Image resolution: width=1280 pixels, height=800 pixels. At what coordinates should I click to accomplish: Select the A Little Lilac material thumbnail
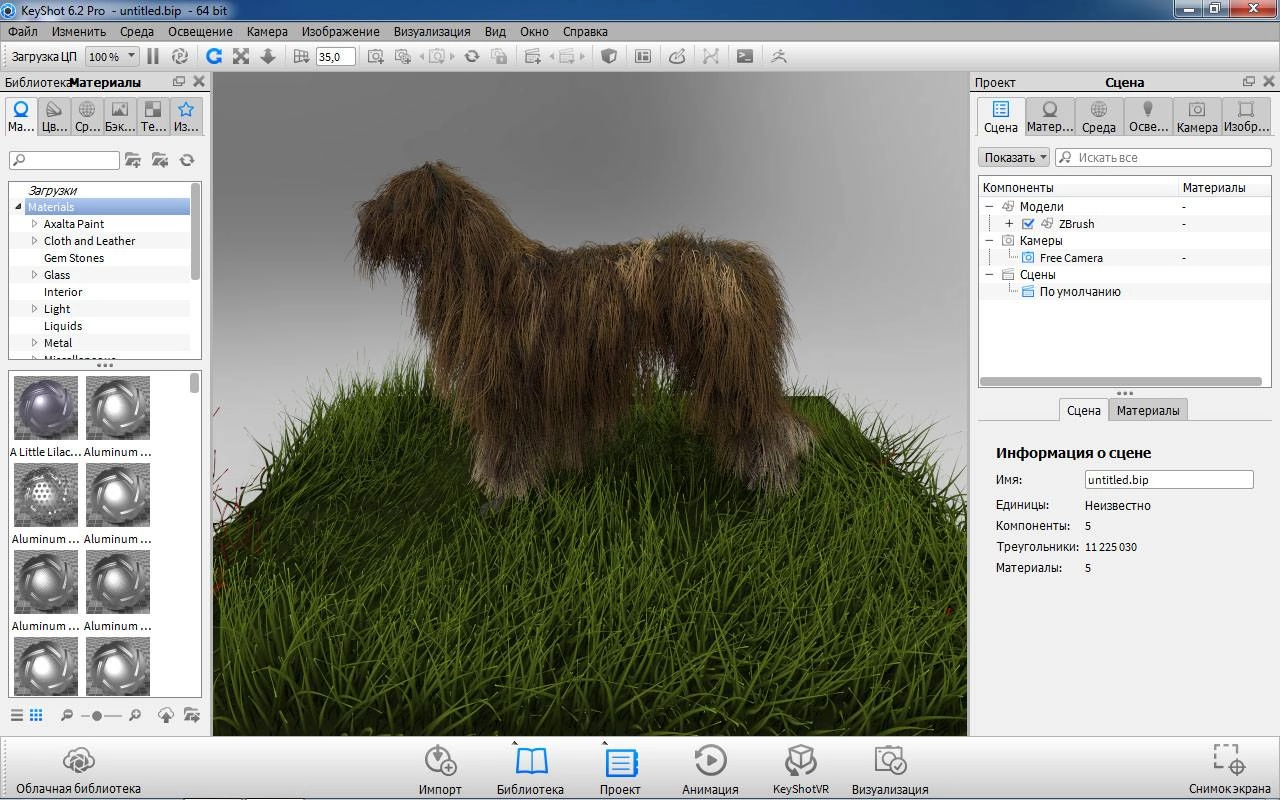[46, 407]
